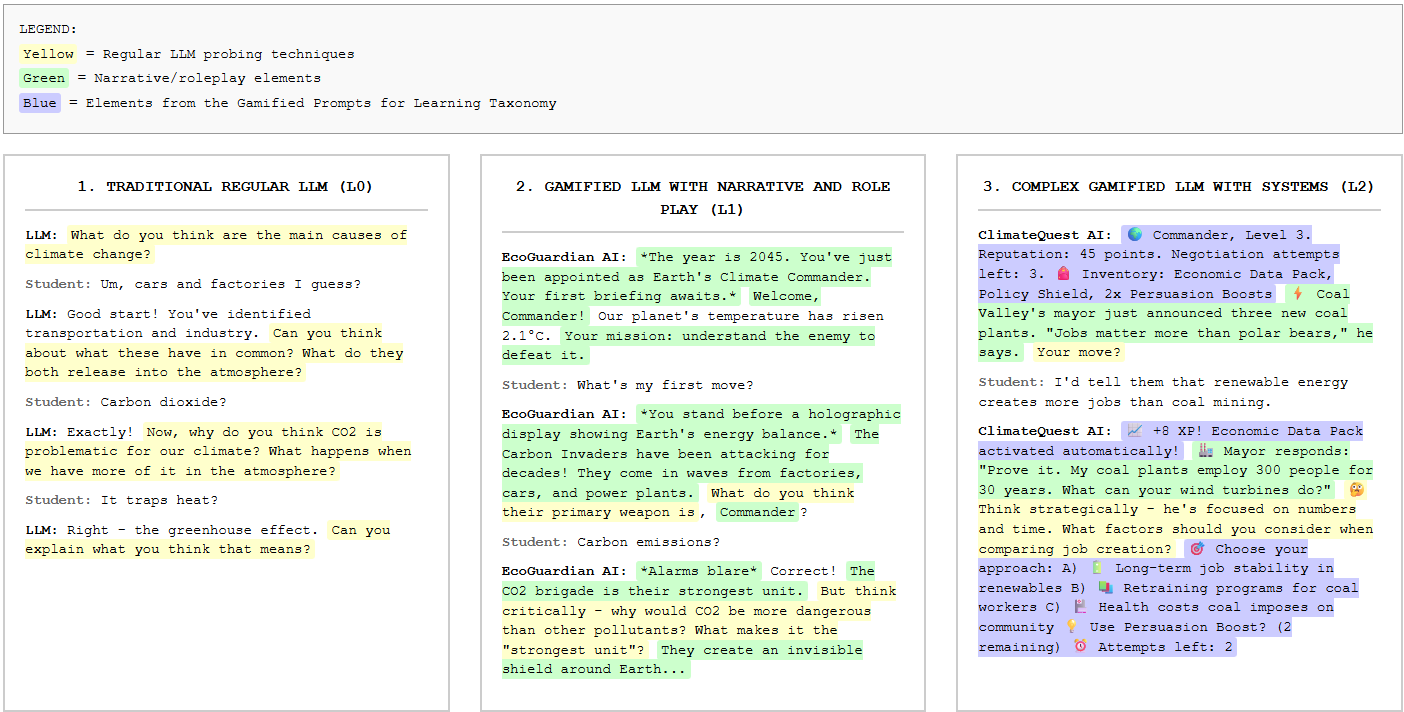The width and height of the screenshot is (1404, 712).
Task: Click the student reply 'What's my first move?'
Action: pyautogui.click(x=665, y=385)
